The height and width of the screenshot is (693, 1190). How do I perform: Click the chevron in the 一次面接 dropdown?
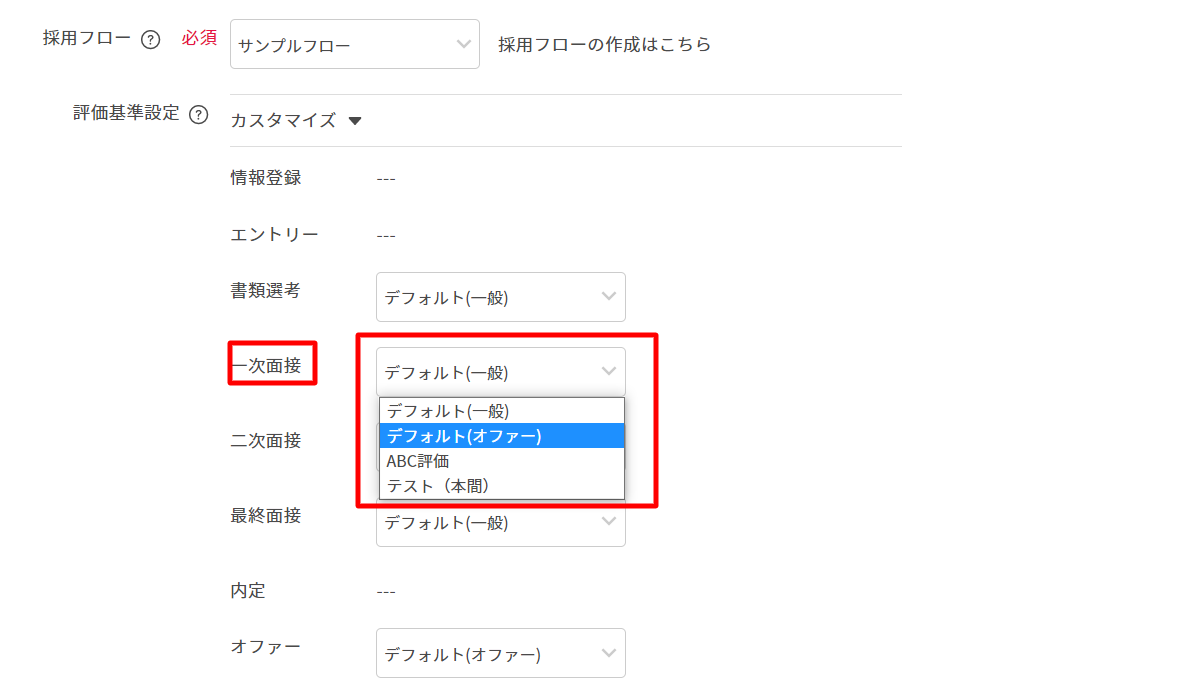pos(608,371)
